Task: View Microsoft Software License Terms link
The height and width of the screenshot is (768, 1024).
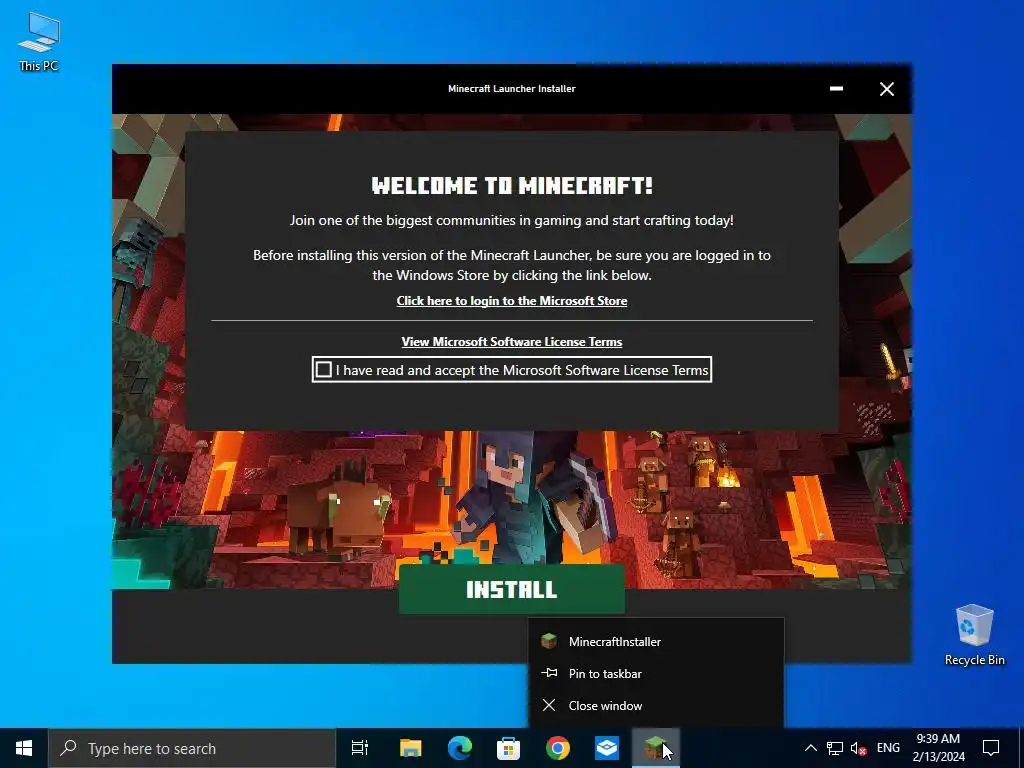Action: pyautogui.click(x=511, y=342)
